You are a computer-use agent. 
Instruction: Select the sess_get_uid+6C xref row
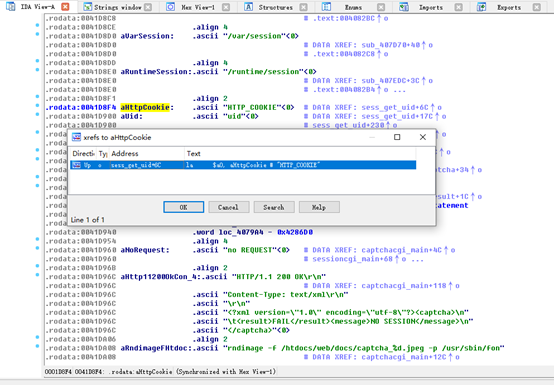tap(243, 165)
